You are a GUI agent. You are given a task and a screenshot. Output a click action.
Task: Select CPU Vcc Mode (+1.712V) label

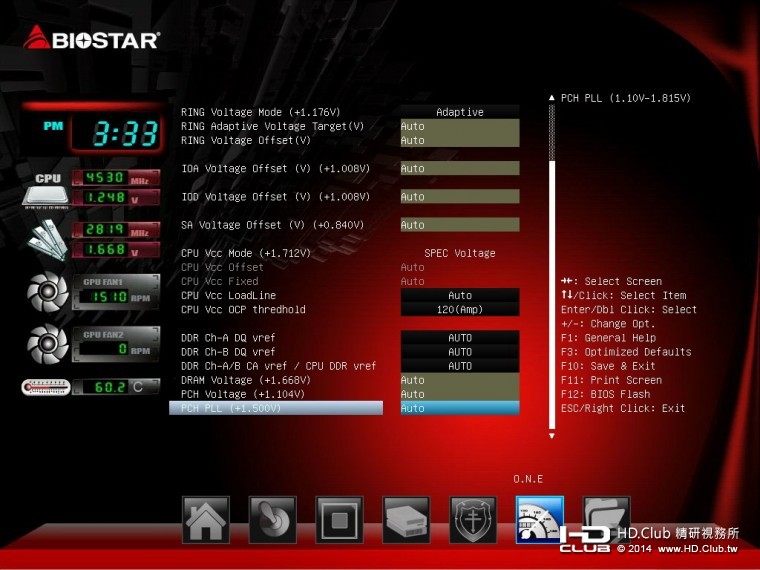pos(246,253)
